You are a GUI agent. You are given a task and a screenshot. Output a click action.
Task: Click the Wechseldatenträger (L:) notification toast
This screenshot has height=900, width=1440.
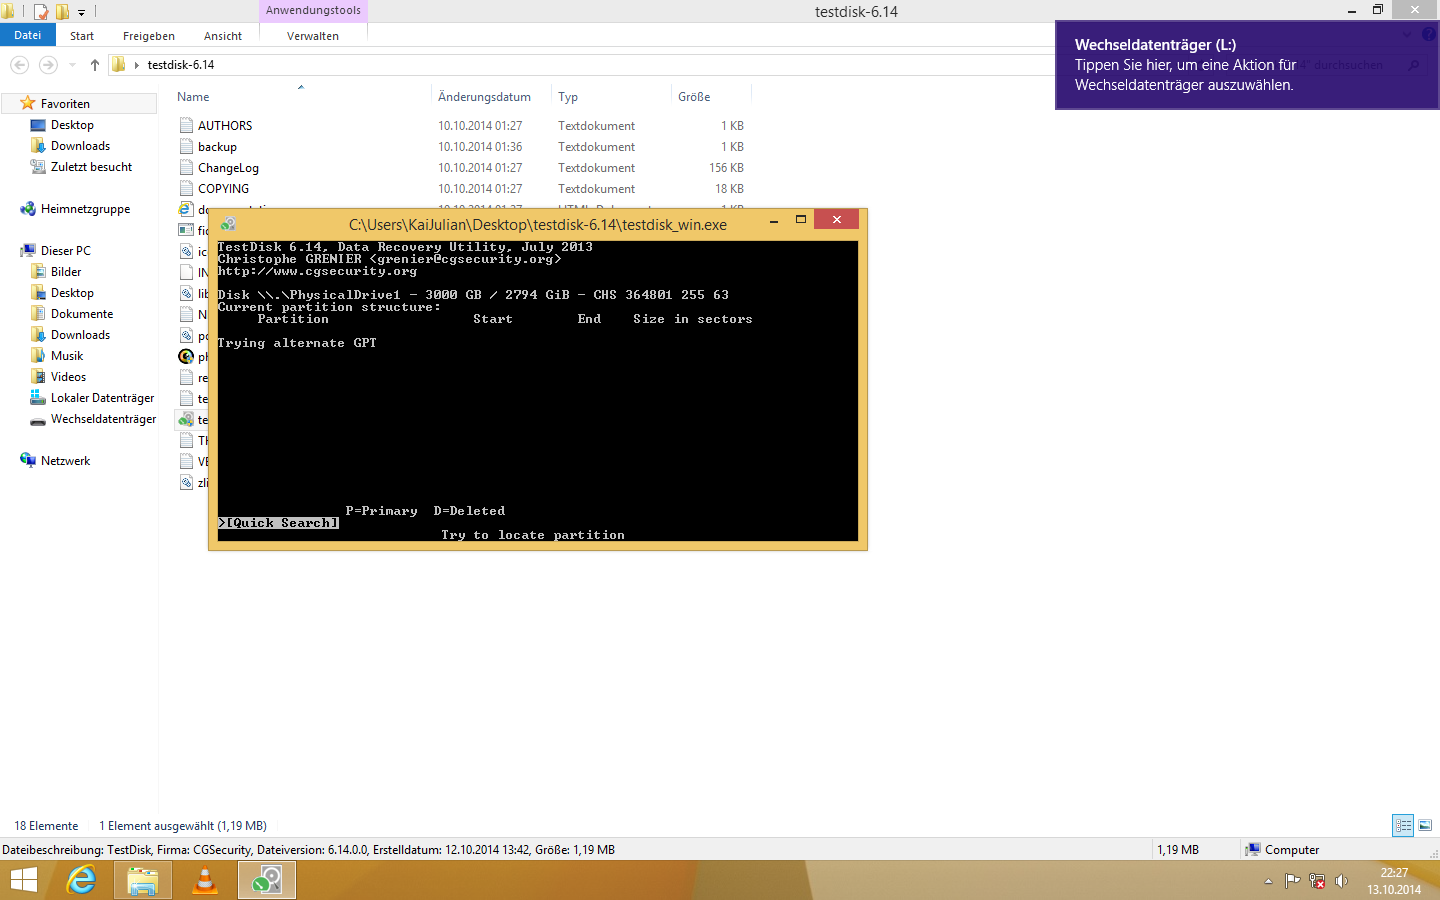[x=1247, y=65]
